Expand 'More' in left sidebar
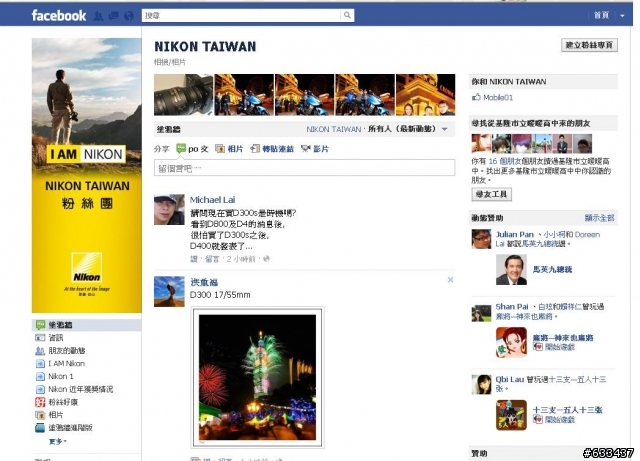This screenshot has width=640, height=461. tap(58, 441)
